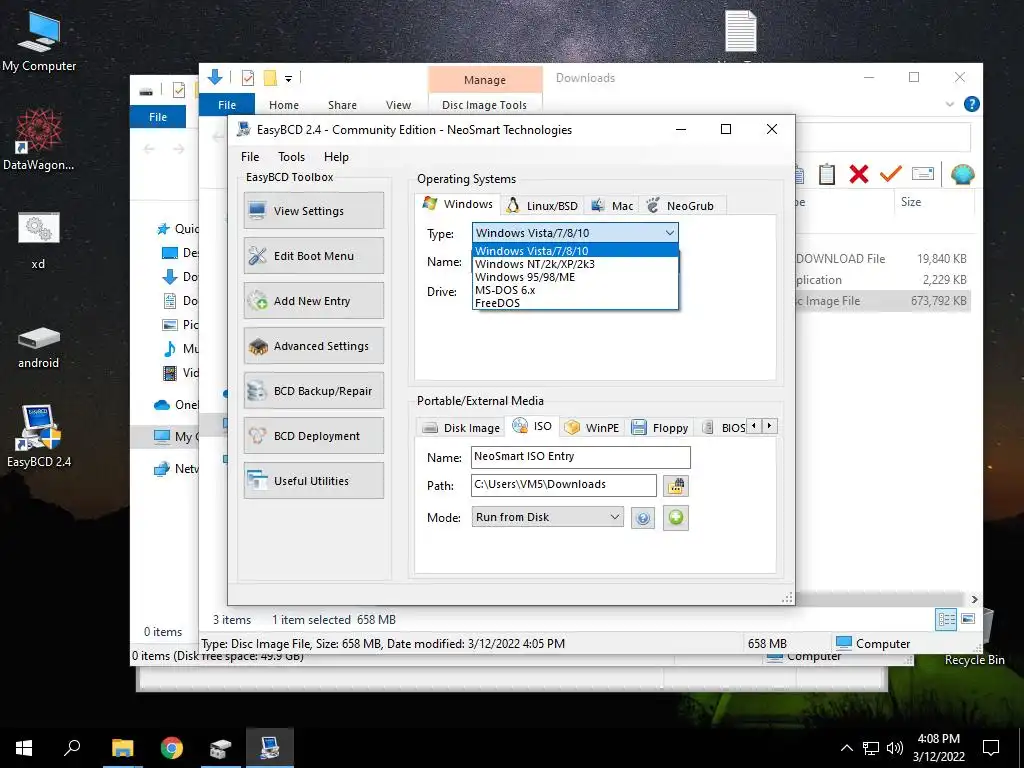This screenshot has height=768, width=1024.
Task: Switch to Linux/BSD tab
Action: [542, 206]
